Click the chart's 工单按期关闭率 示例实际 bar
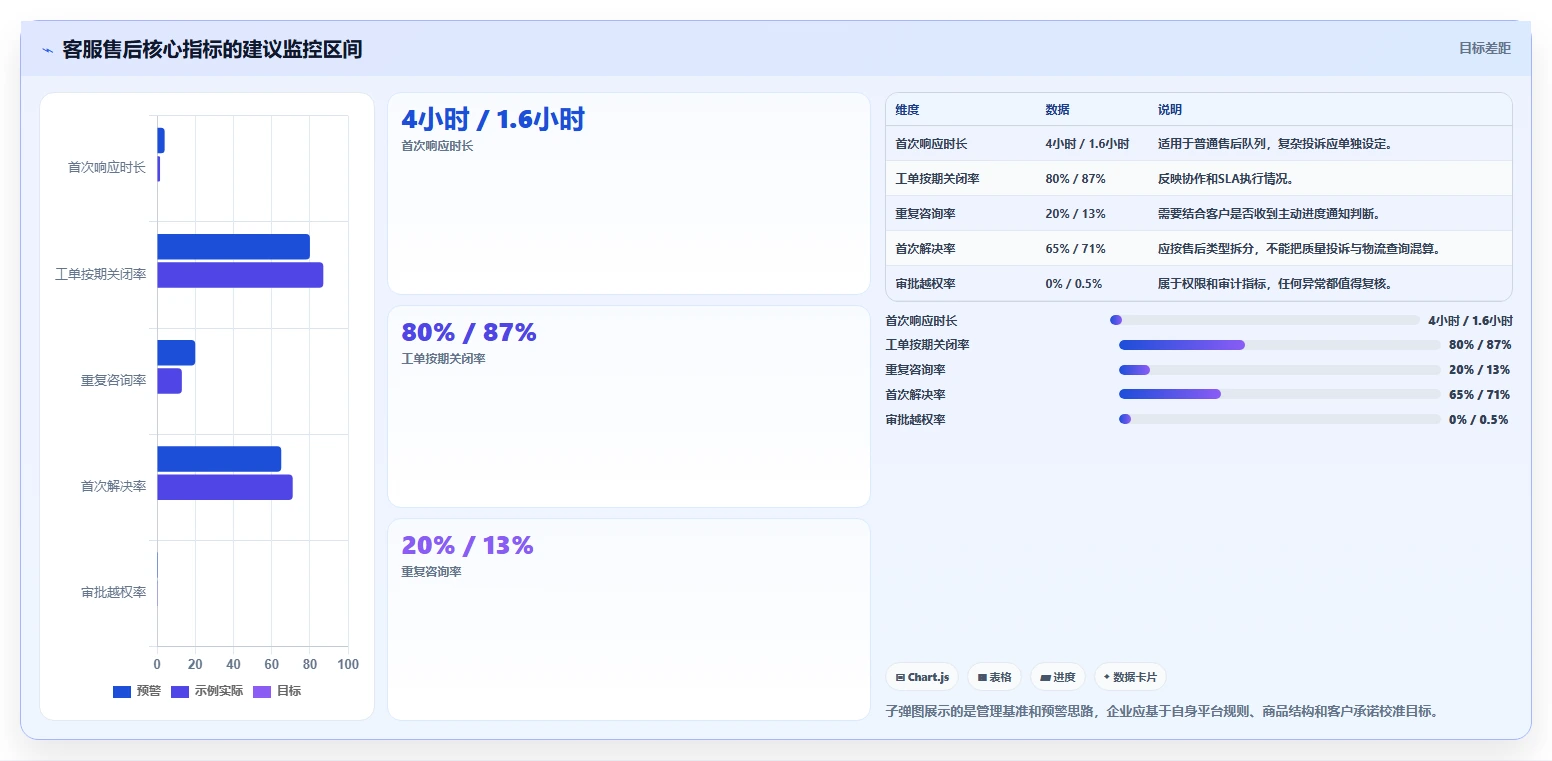Image resolution: width=1552 pixels, height=761 pixels. click(x=240, y=275)
